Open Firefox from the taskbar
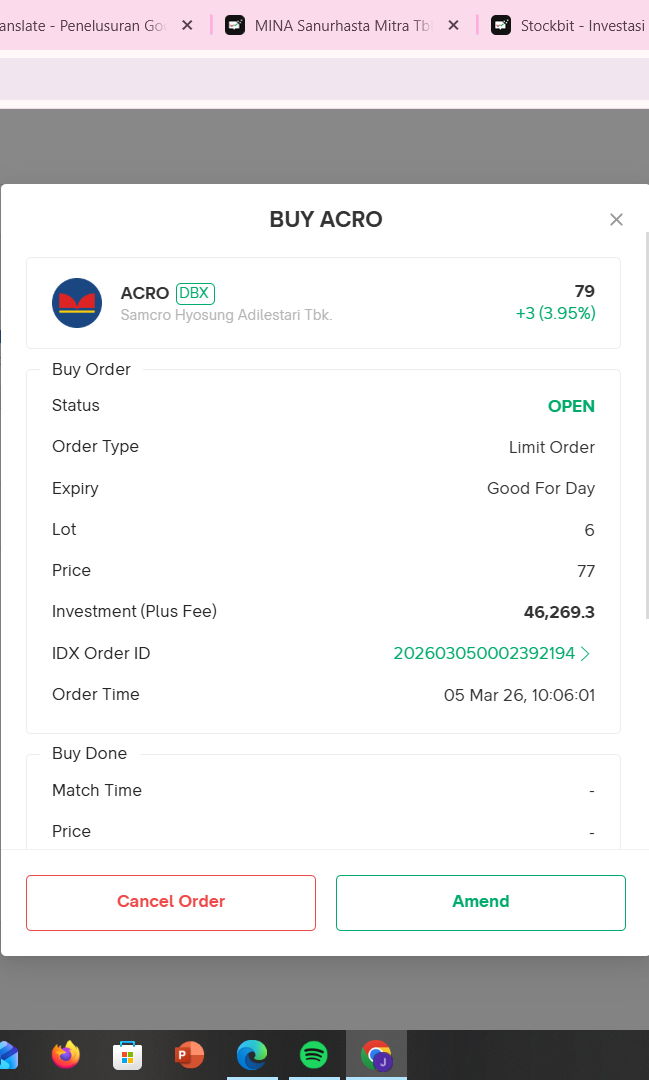The width and height of the screenshot is (649, 1080). (66, 1054)
